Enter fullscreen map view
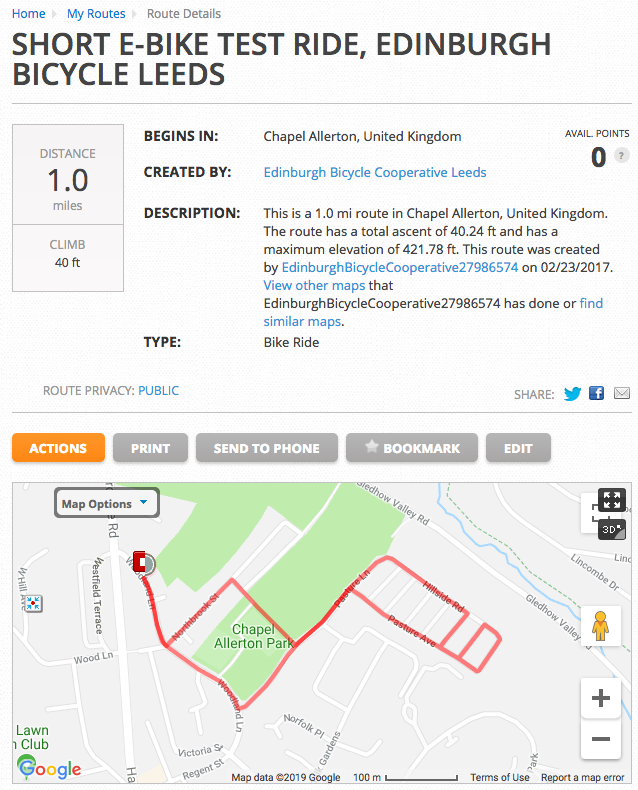Screen dimensions: 638x790 click(x=611, y=500)
